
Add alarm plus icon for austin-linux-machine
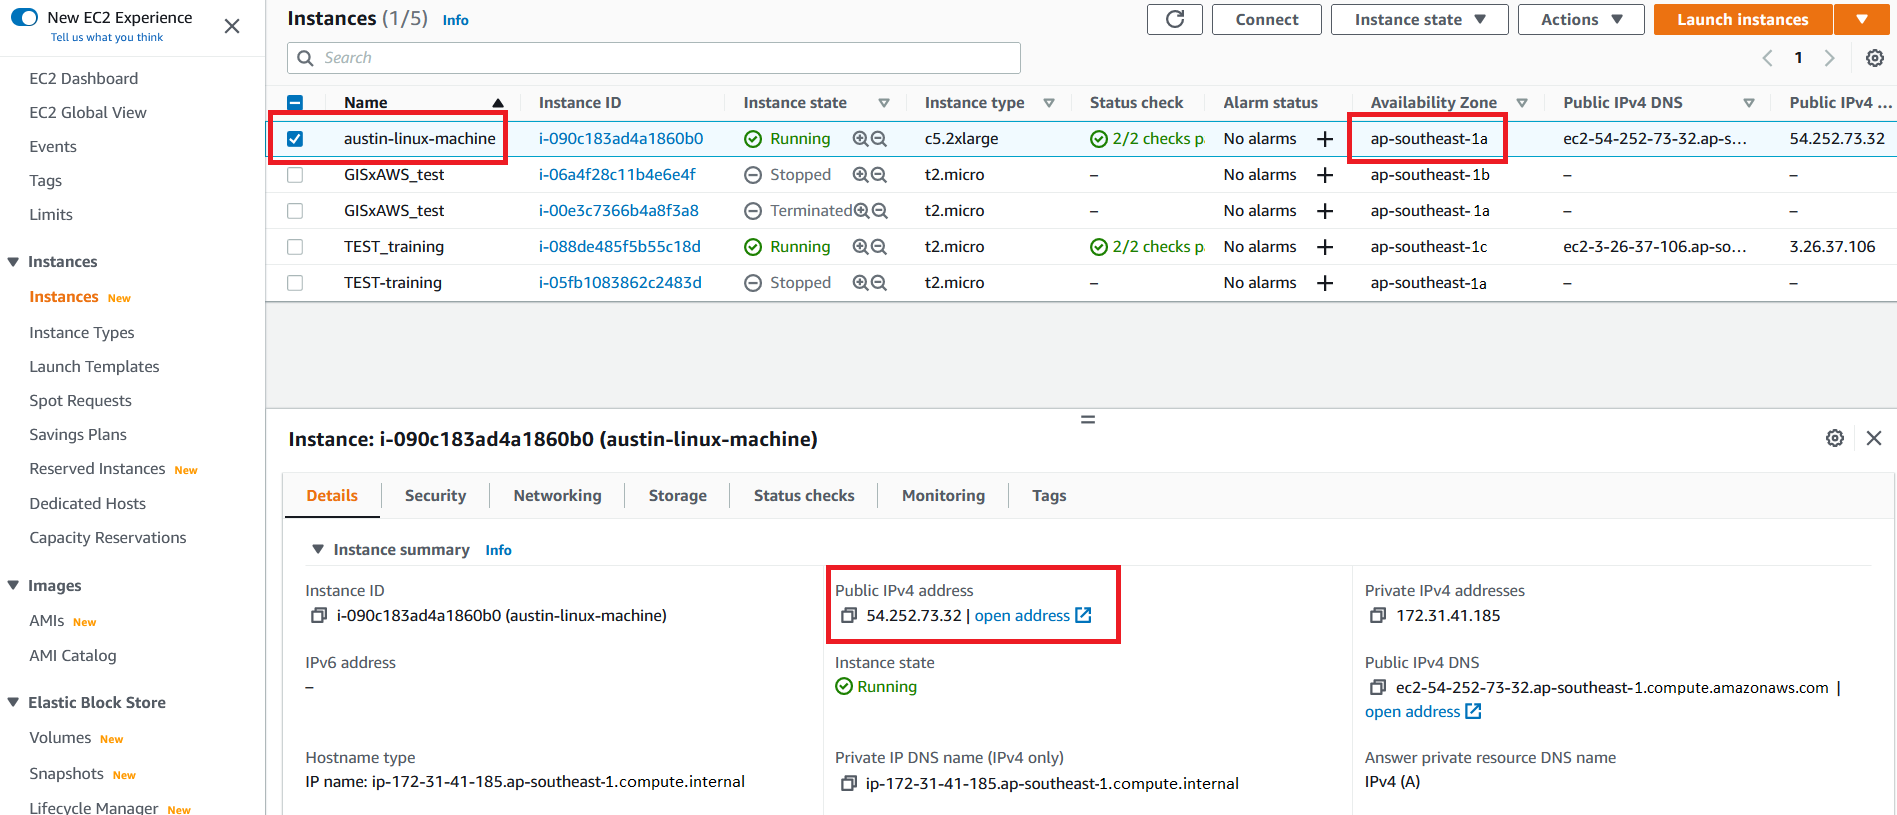coord(1325,139)
